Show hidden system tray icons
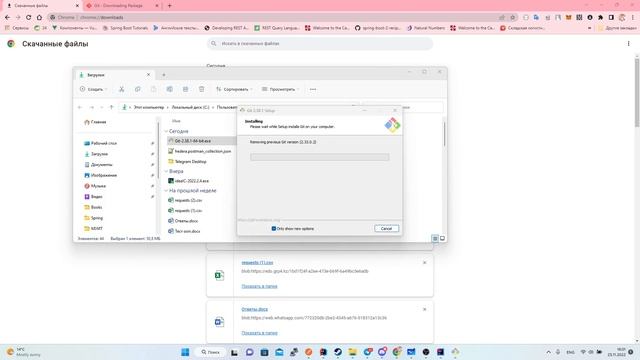The width and height of the screenshot is (640, 360). 548,352
